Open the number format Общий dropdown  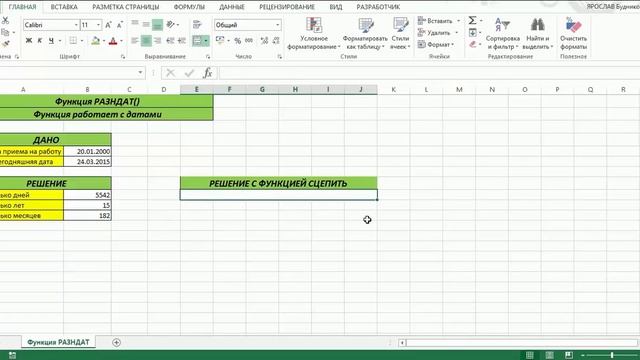pyautogui.click(x=278, y=25)
